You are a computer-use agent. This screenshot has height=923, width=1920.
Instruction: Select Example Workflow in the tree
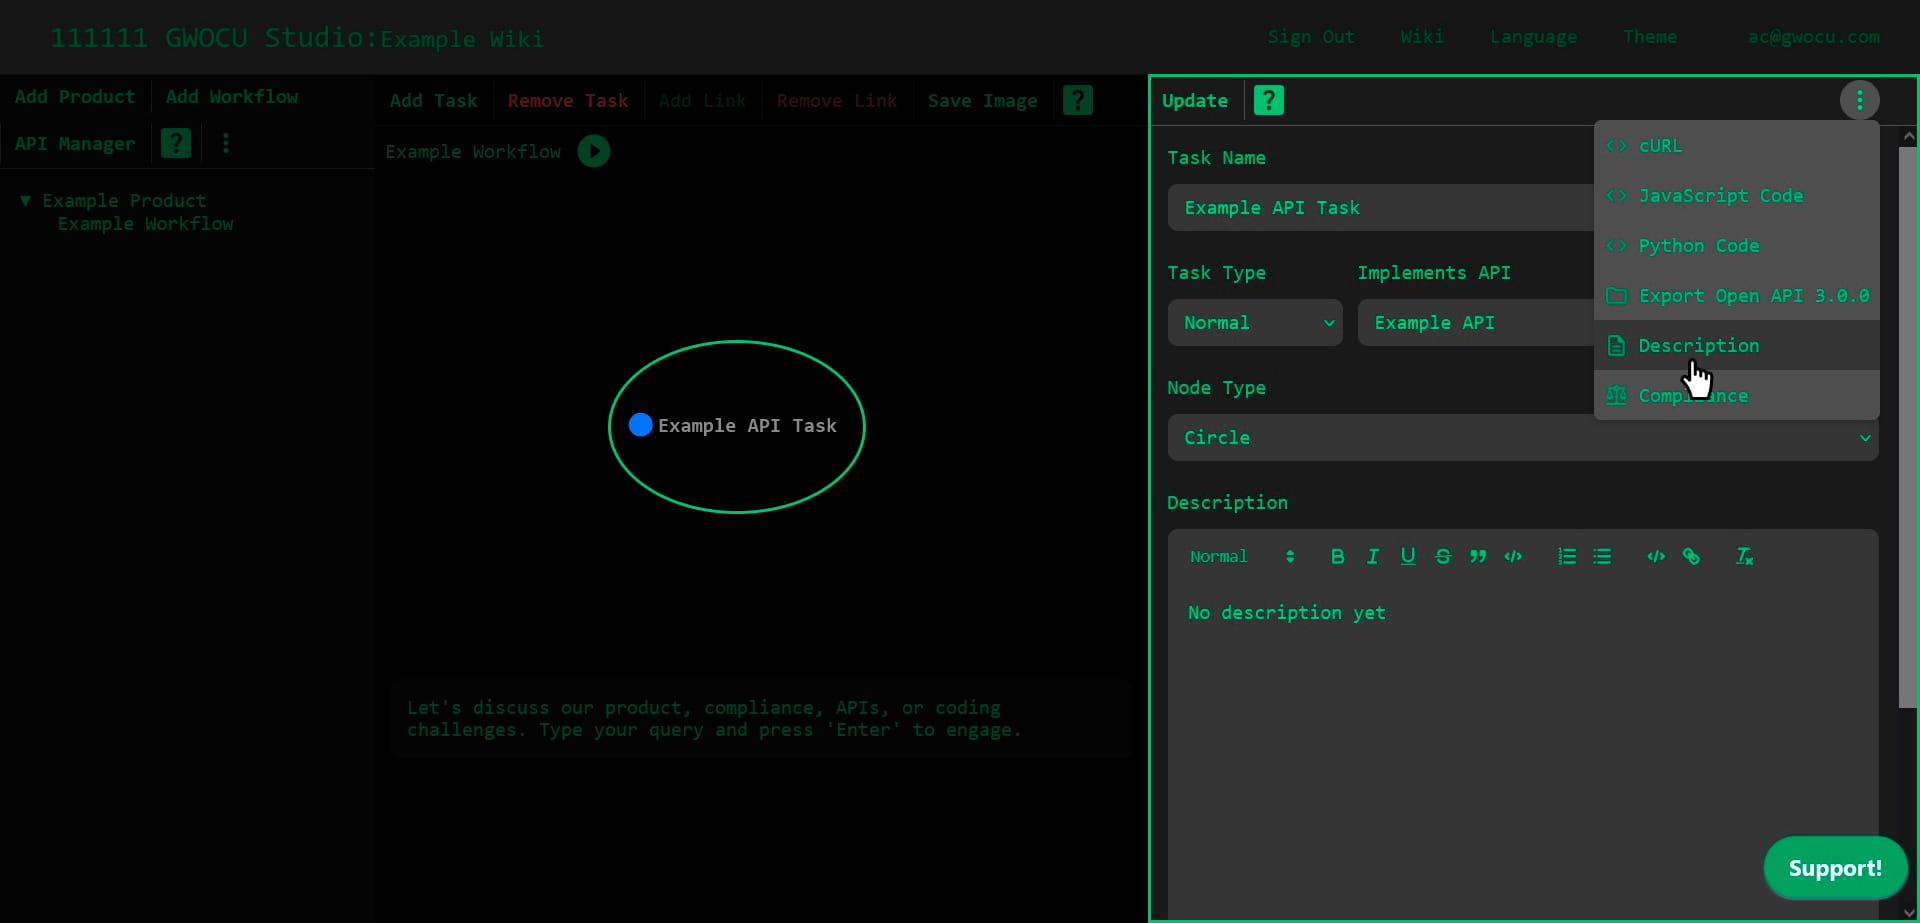[x=146, y=224]
